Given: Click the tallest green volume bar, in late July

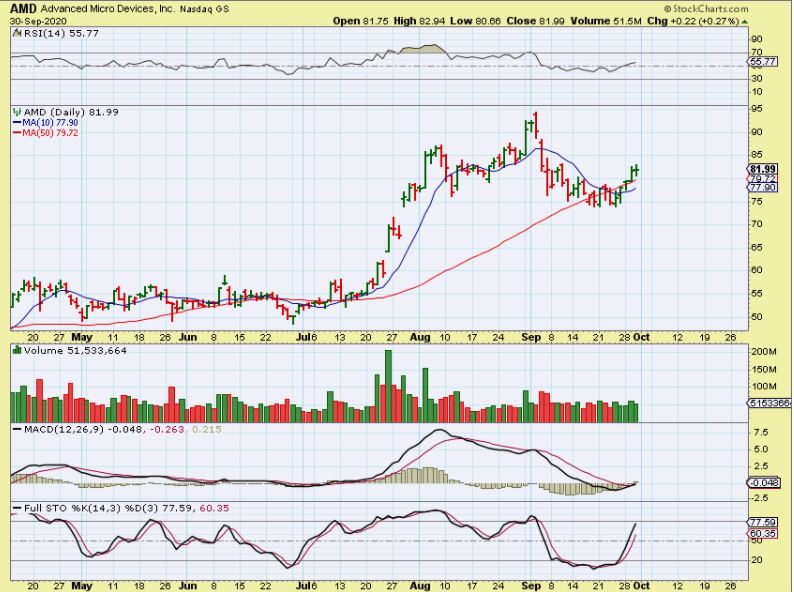Looking at the screenshot, I should [388, 386].
